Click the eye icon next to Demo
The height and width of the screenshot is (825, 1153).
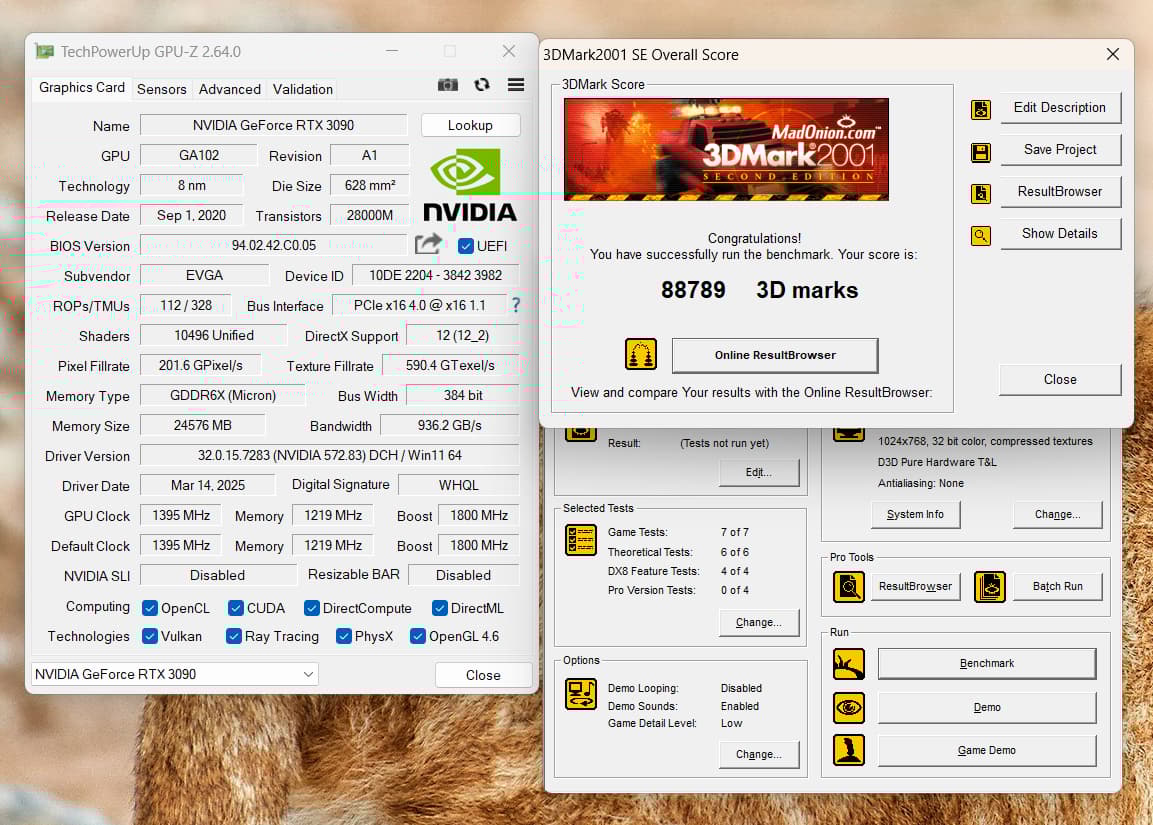tap(848, 707)
